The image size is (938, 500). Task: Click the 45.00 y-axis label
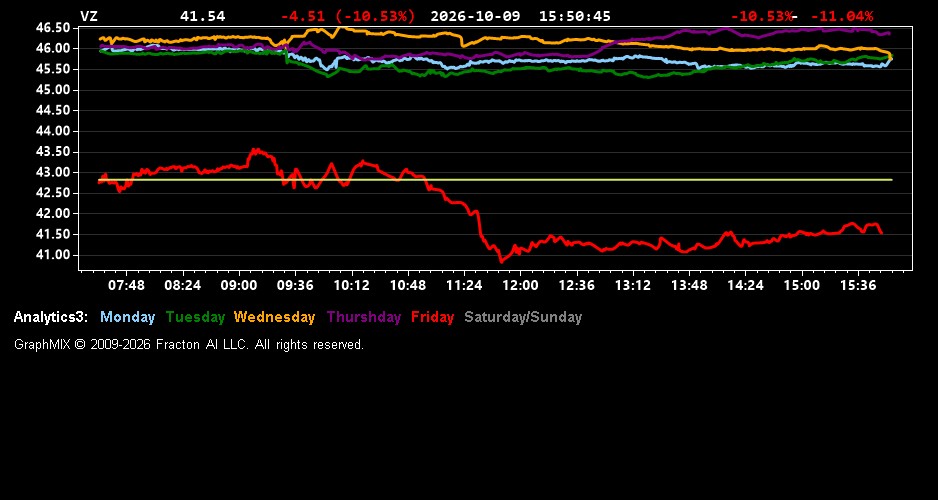tap(53, 90)
